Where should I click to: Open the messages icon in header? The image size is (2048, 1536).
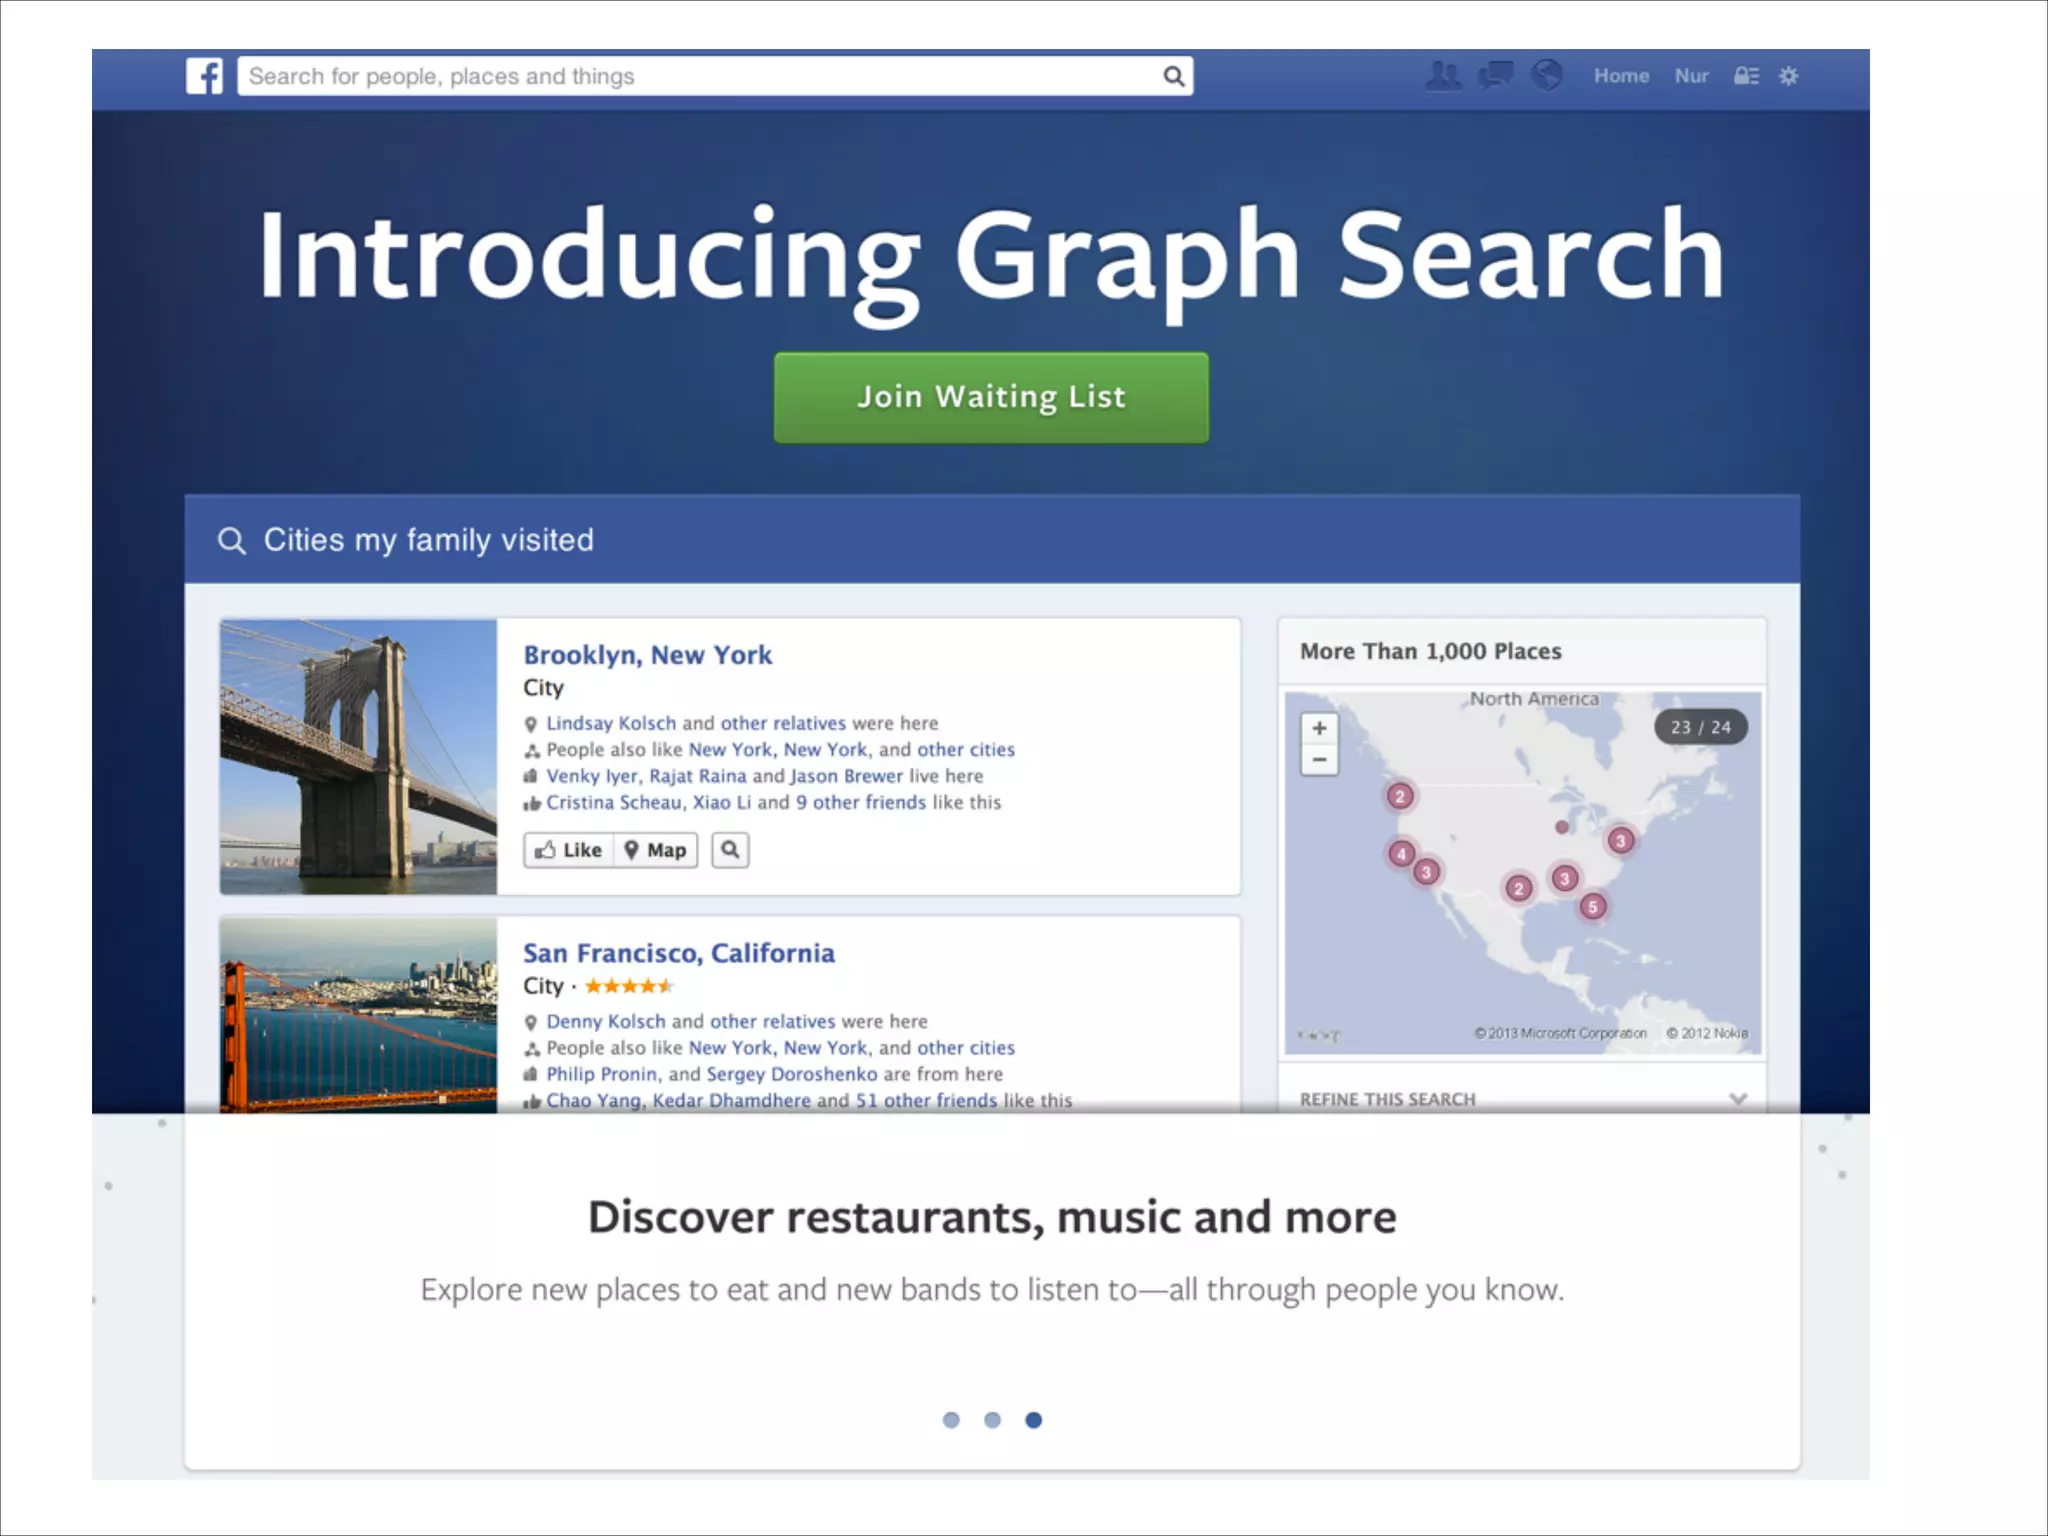pos(1495,76)
